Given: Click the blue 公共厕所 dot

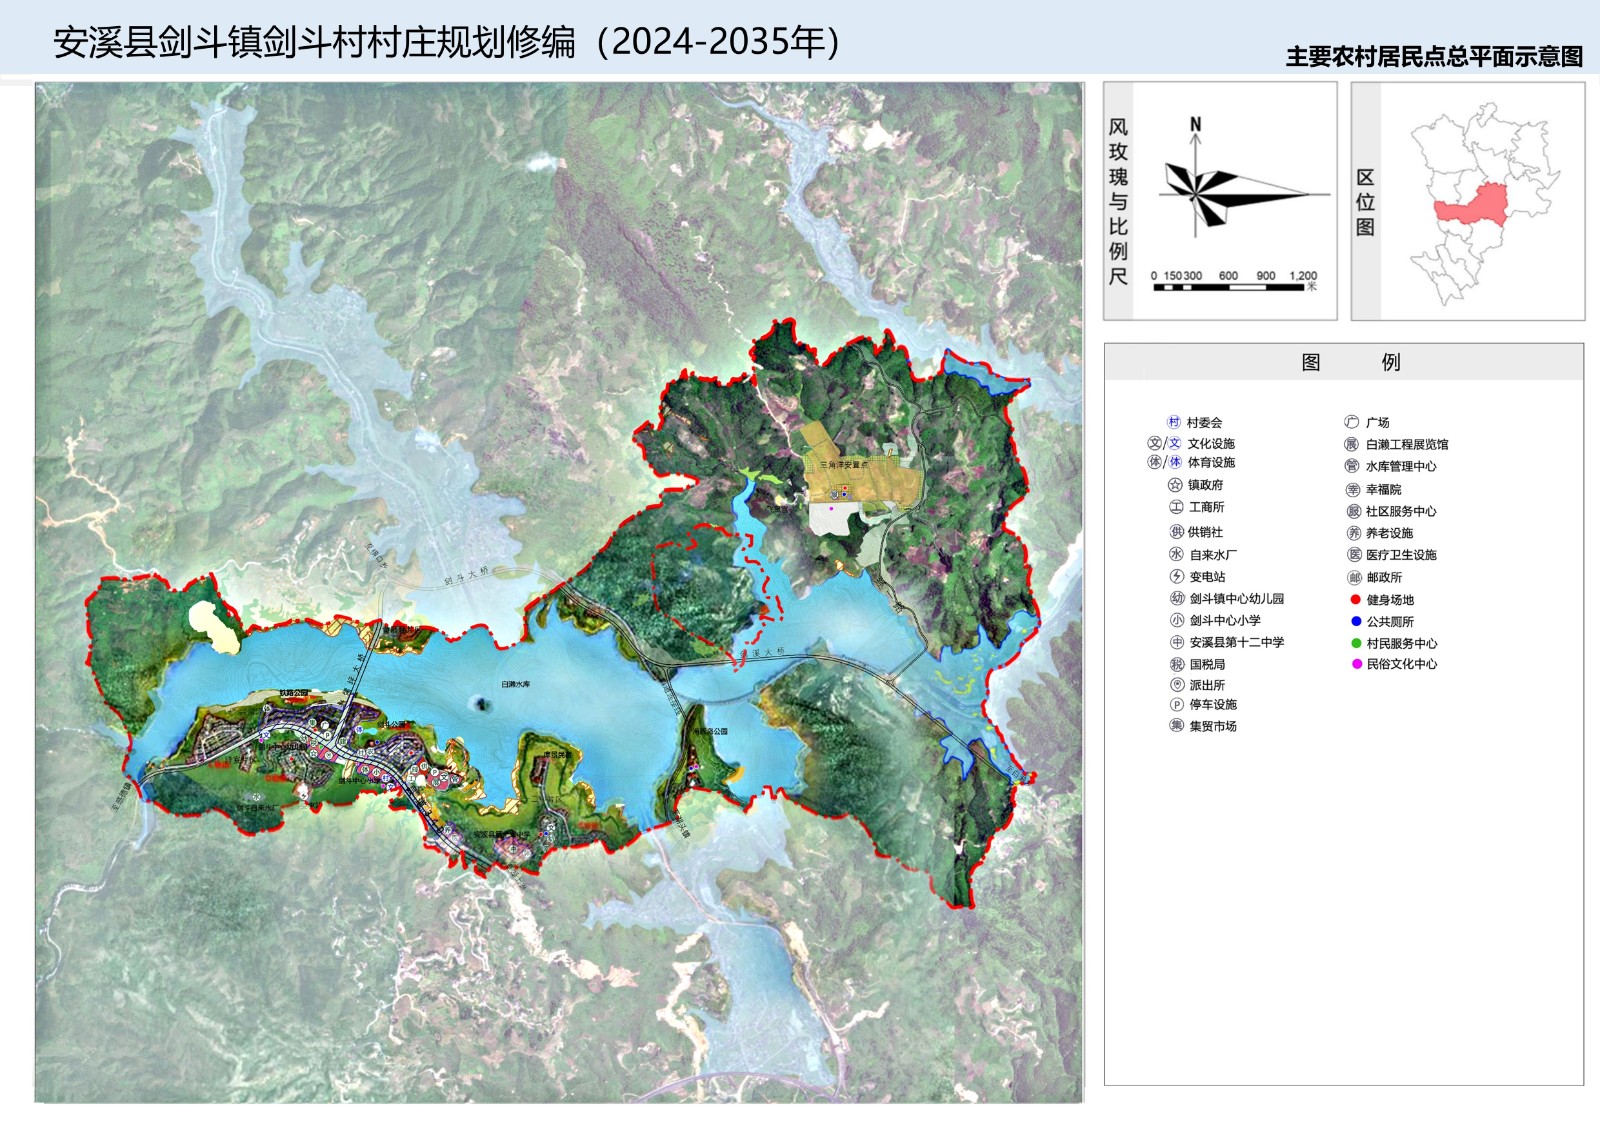Looking at the screenshot, I should pyautogui.click(x=1356, y=622).
